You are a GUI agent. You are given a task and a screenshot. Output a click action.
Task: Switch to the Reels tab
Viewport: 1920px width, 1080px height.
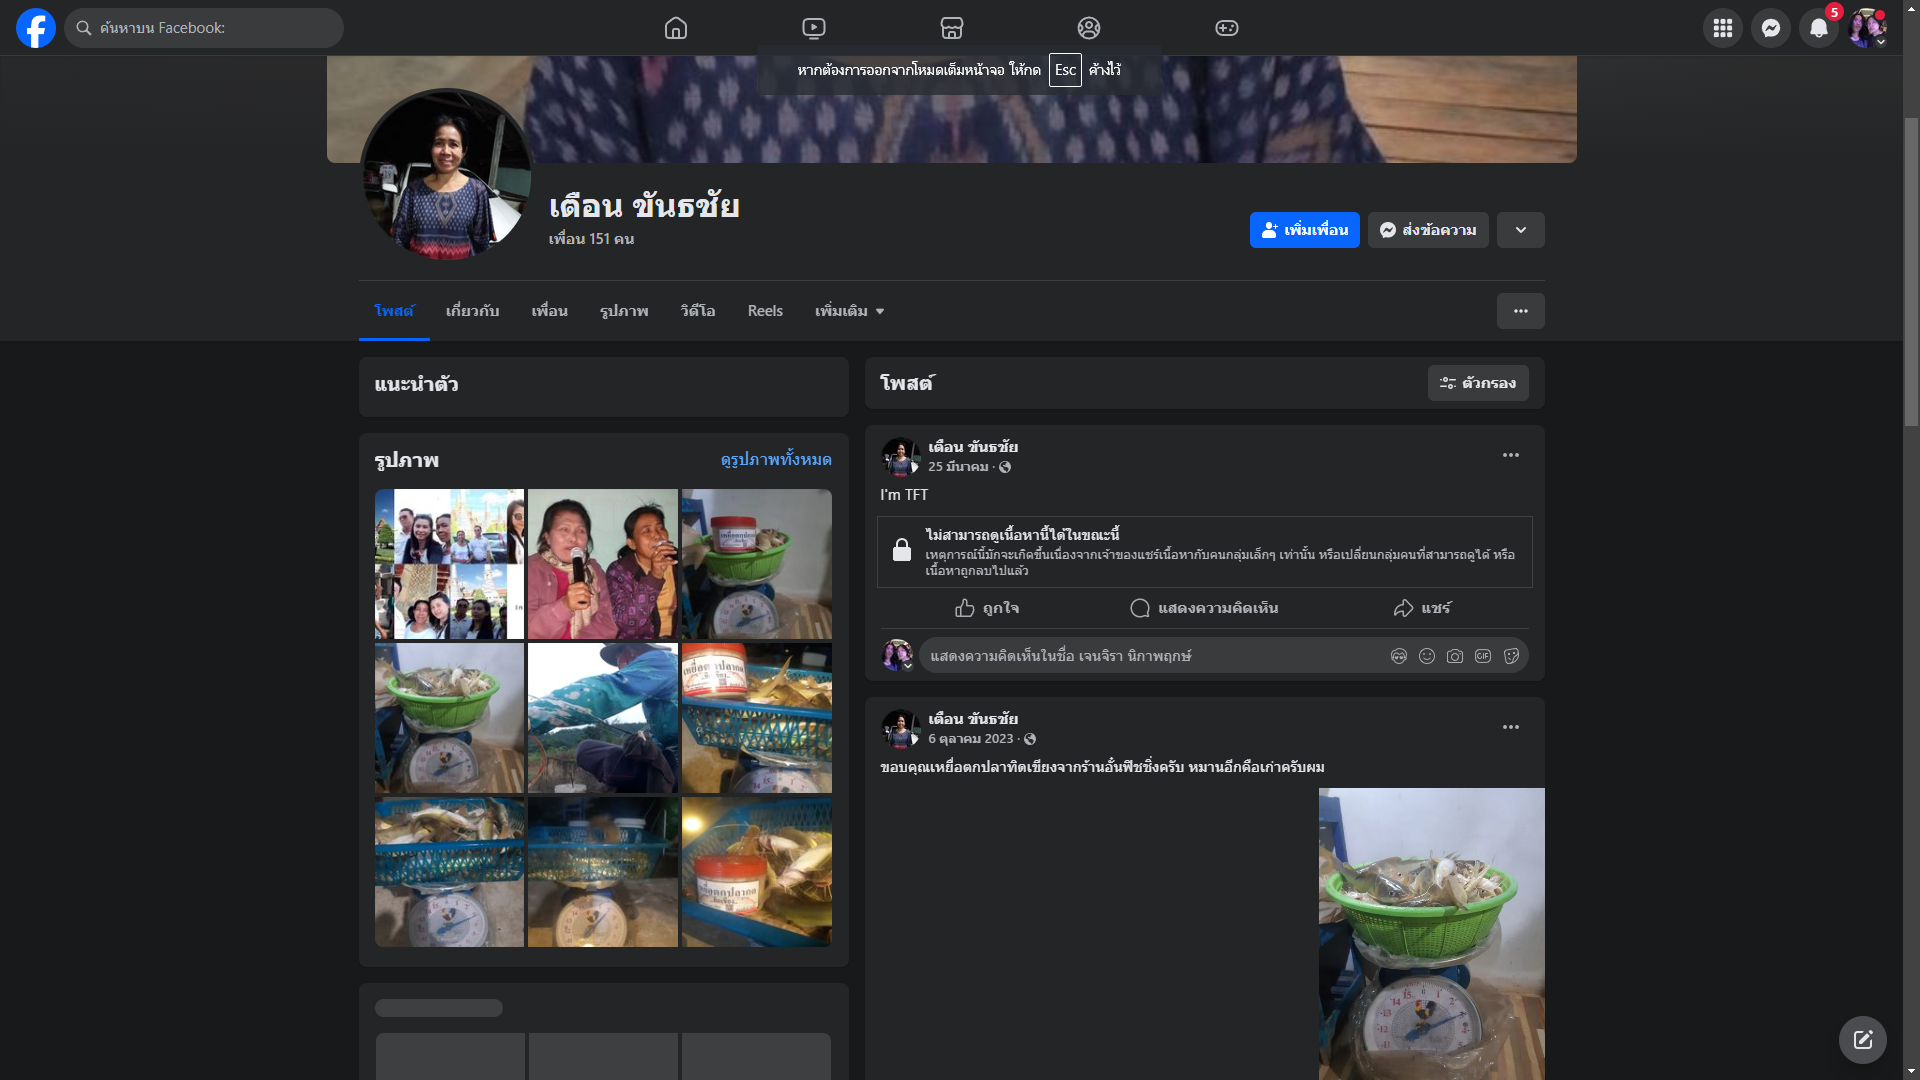coord(765,311)
